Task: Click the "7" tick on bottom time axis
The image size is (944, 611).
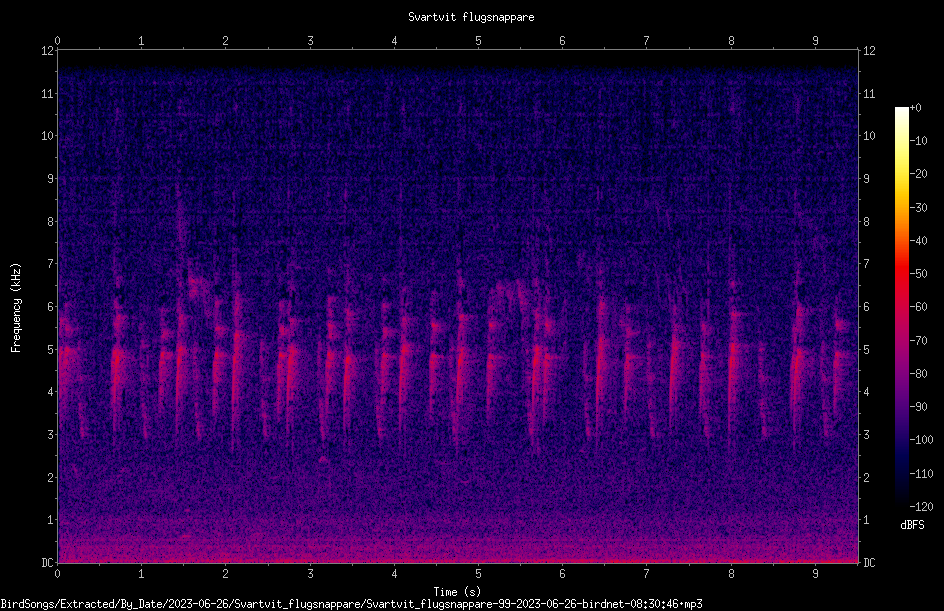Action: coord(647,574)
